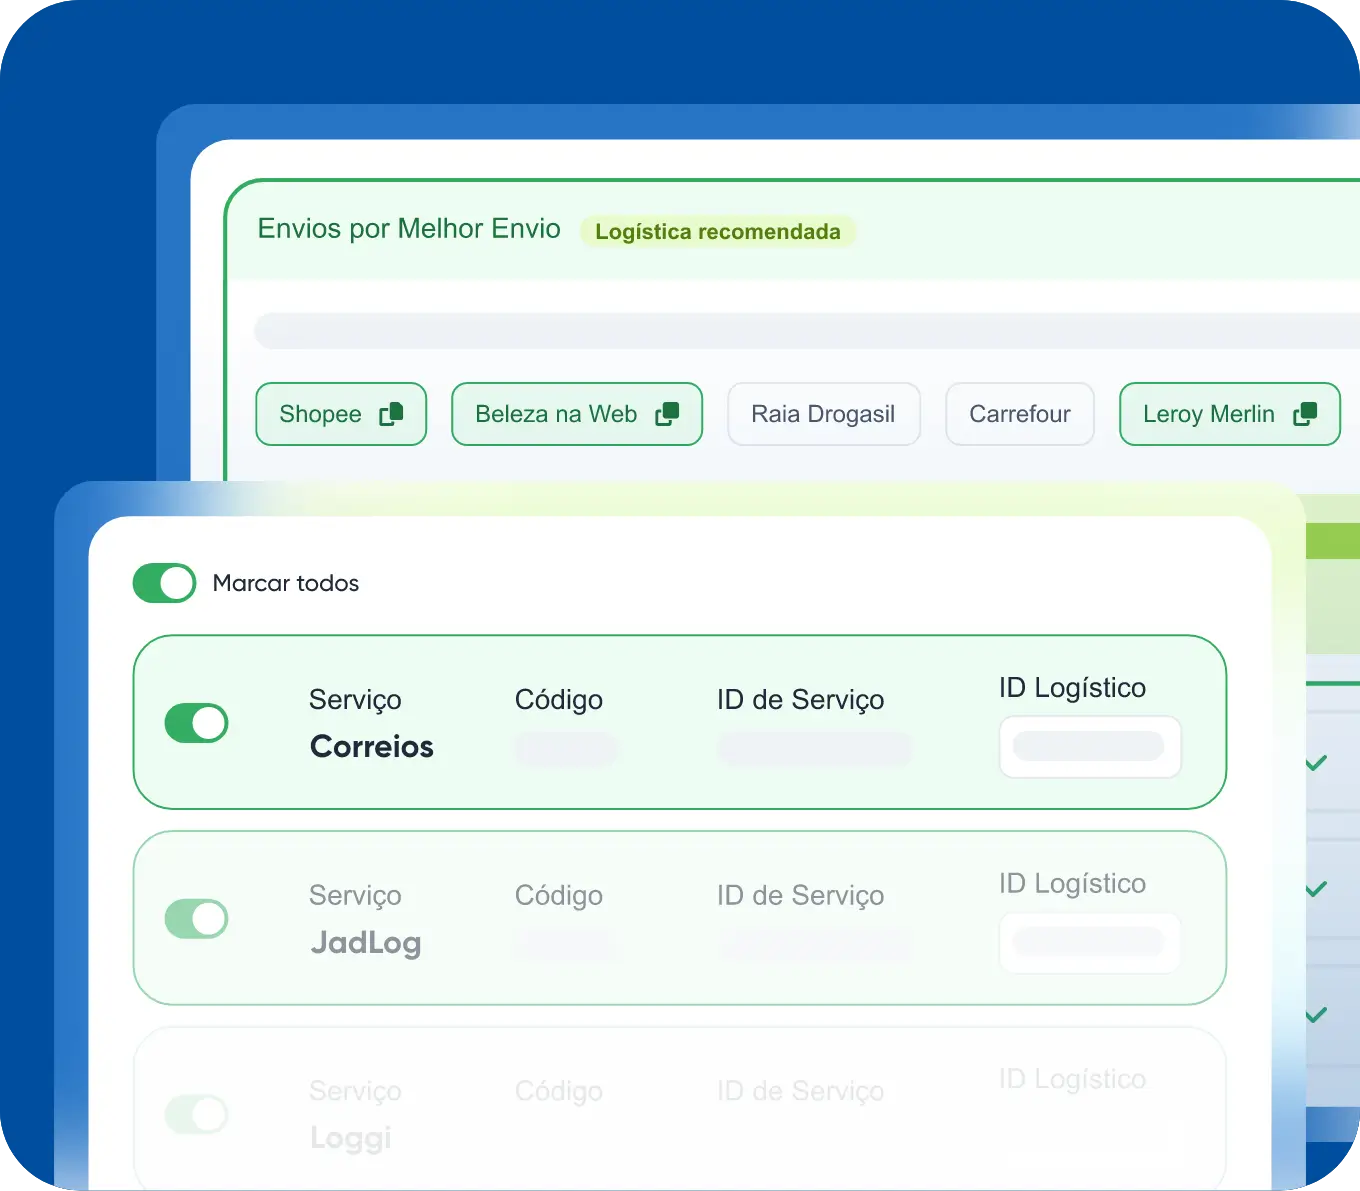The width and height of the screenshot is (1360, 1191).
Task: Disable the JadLog service toggle
Action: (x=196, y=919)
